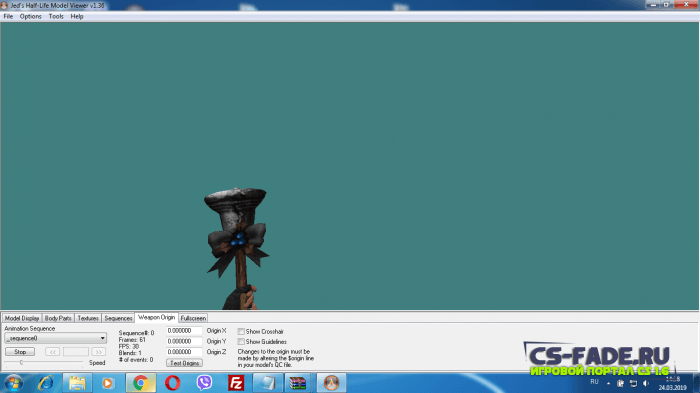Open the Options menu
This screenshot has height=393, width=700.
click(30, 17)
